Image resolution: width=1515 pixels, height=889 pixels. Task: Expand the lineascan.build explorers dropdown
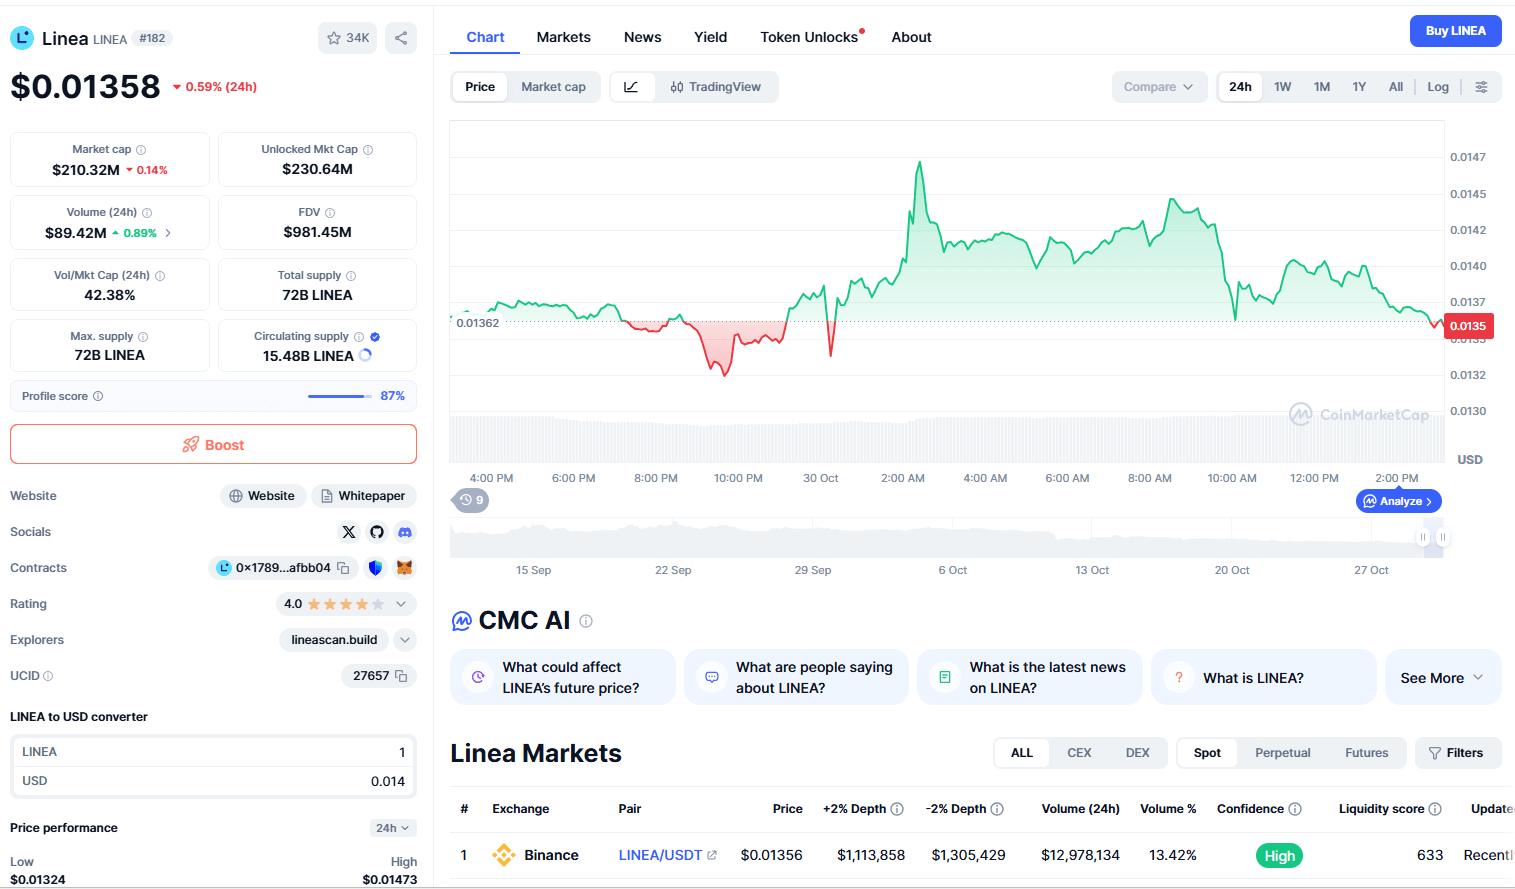pyautogui.click(x=405, y=640)
